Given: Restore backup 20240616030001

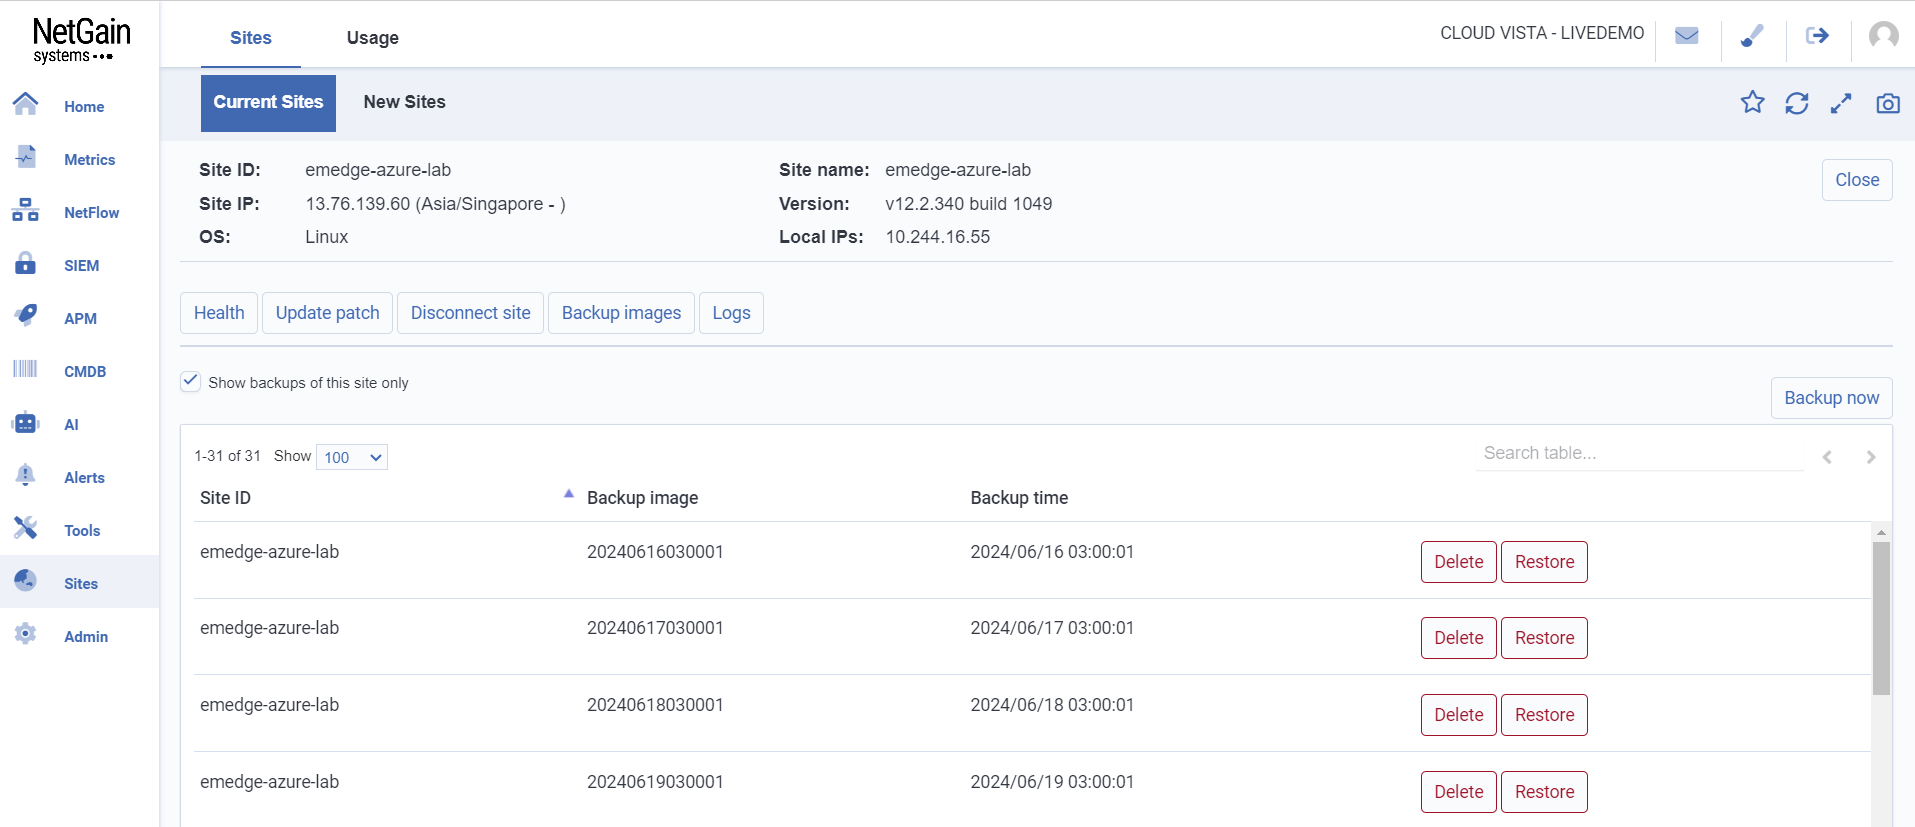Looking at the screenshot, I should click(x=1544, y=562).
